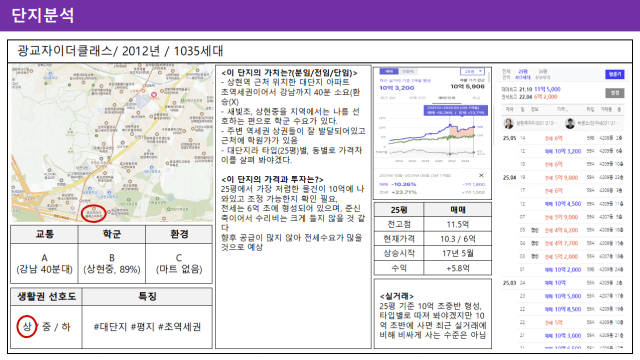Click the 단지분석 slide title
This screenshot has width=640, height=360.
[43, 16]
